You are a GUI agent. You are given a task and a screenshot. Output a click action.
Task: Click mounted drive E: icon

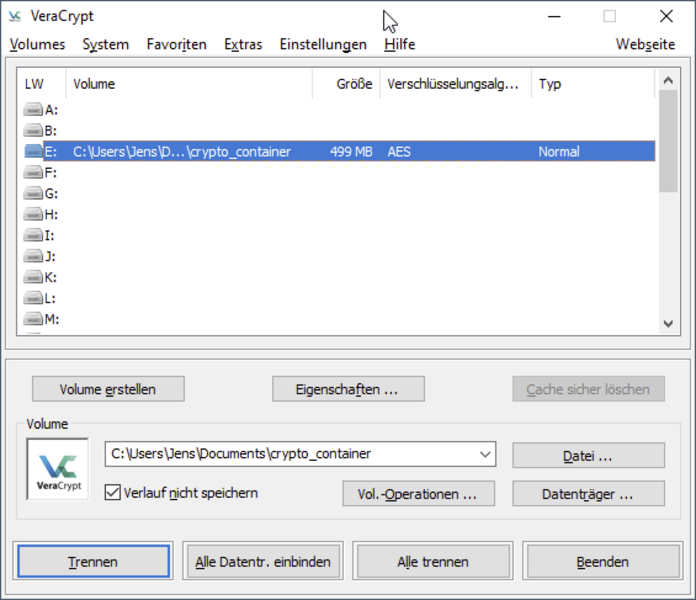34,152
